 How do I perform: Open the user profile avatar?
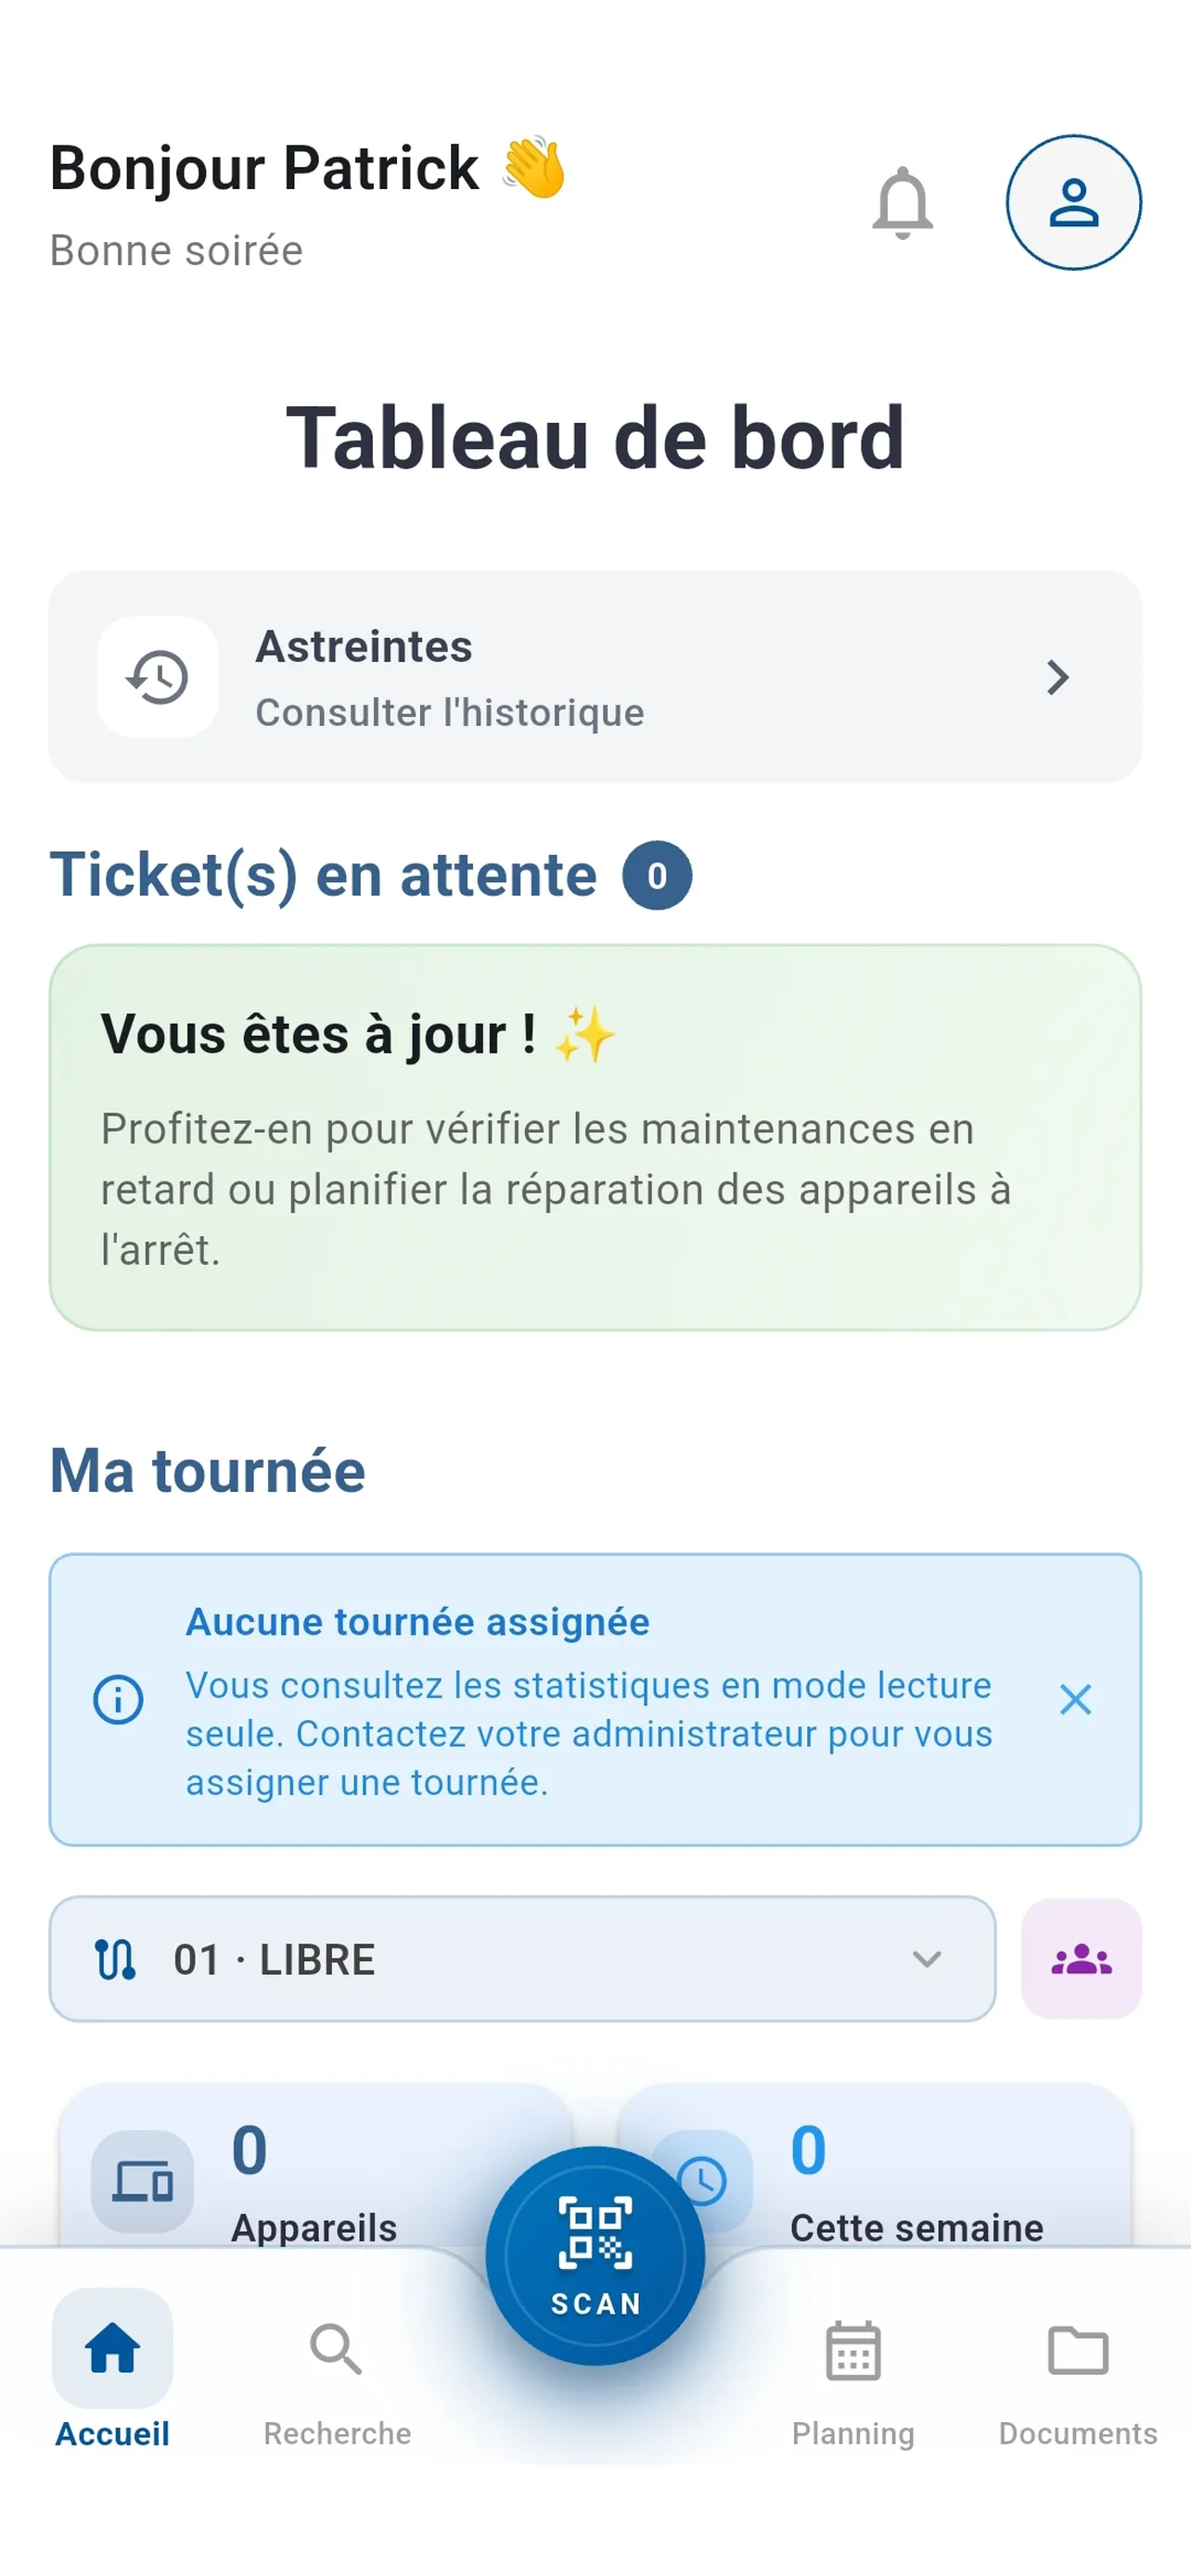pos(1073,203)
